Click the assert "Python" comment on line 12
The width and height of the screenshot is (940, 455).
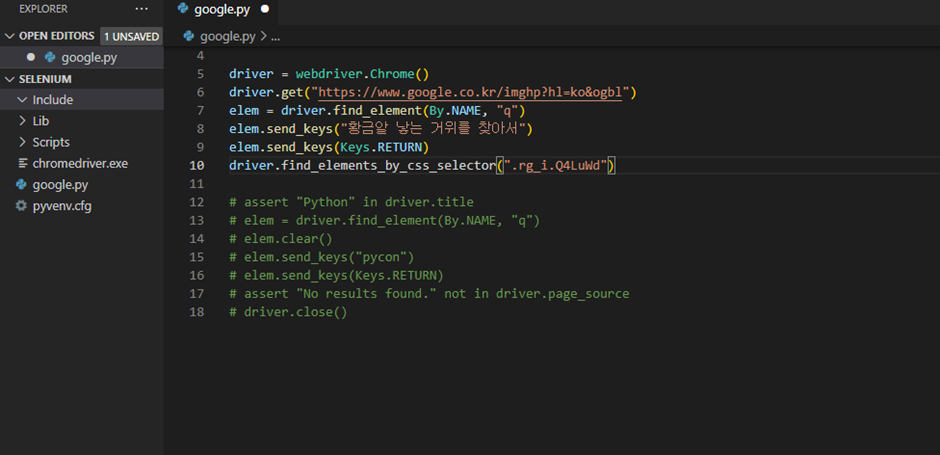(x=351, y=202)
